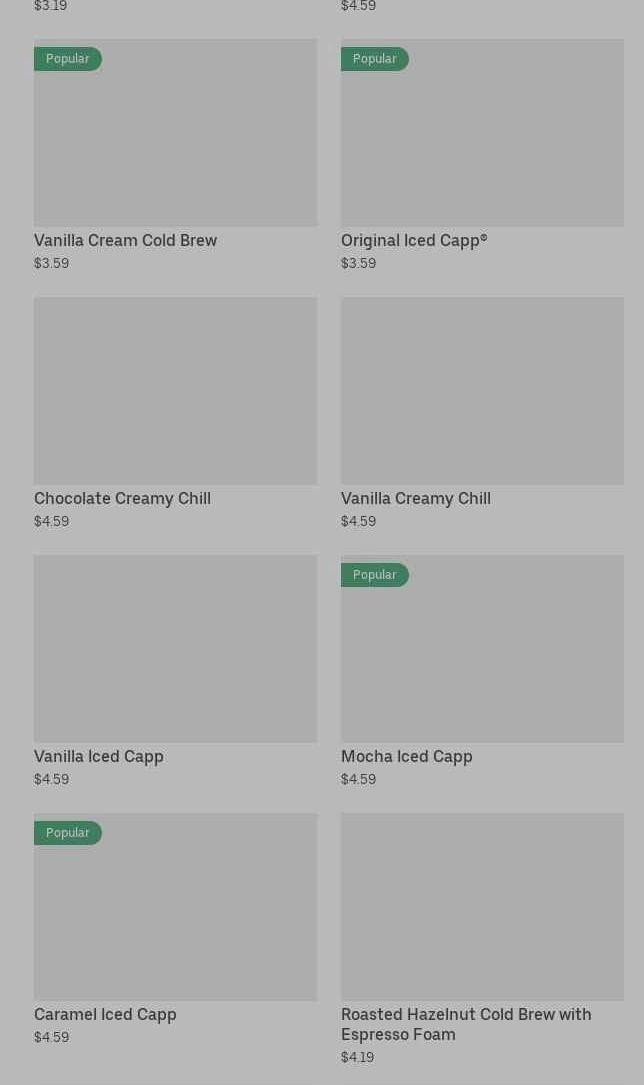Tap the Vanilla Iced Capp product photo
The height and width of the screenshot is (1085, 644).
click(x=175, y=648)
